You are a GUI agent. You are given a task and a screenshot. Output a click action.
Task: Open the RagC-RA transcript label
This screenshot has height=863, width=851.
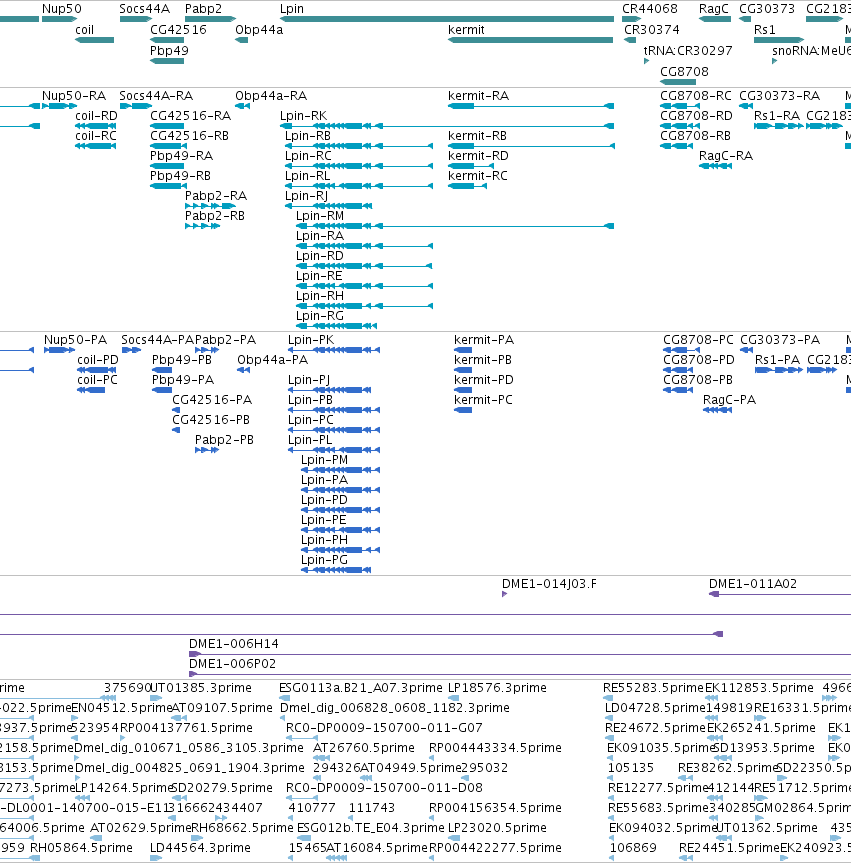click(x=726, y=156)
